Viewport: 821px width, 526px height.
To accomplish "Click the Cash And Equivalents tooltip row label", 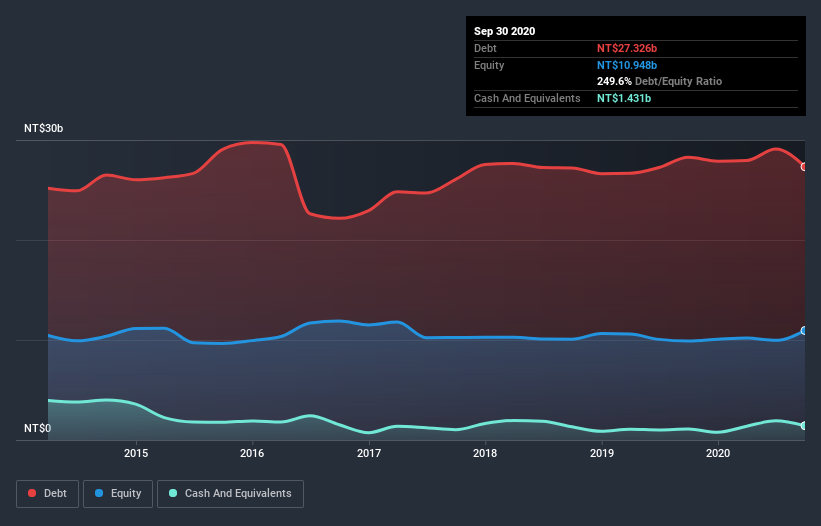I will pos(527,98).
